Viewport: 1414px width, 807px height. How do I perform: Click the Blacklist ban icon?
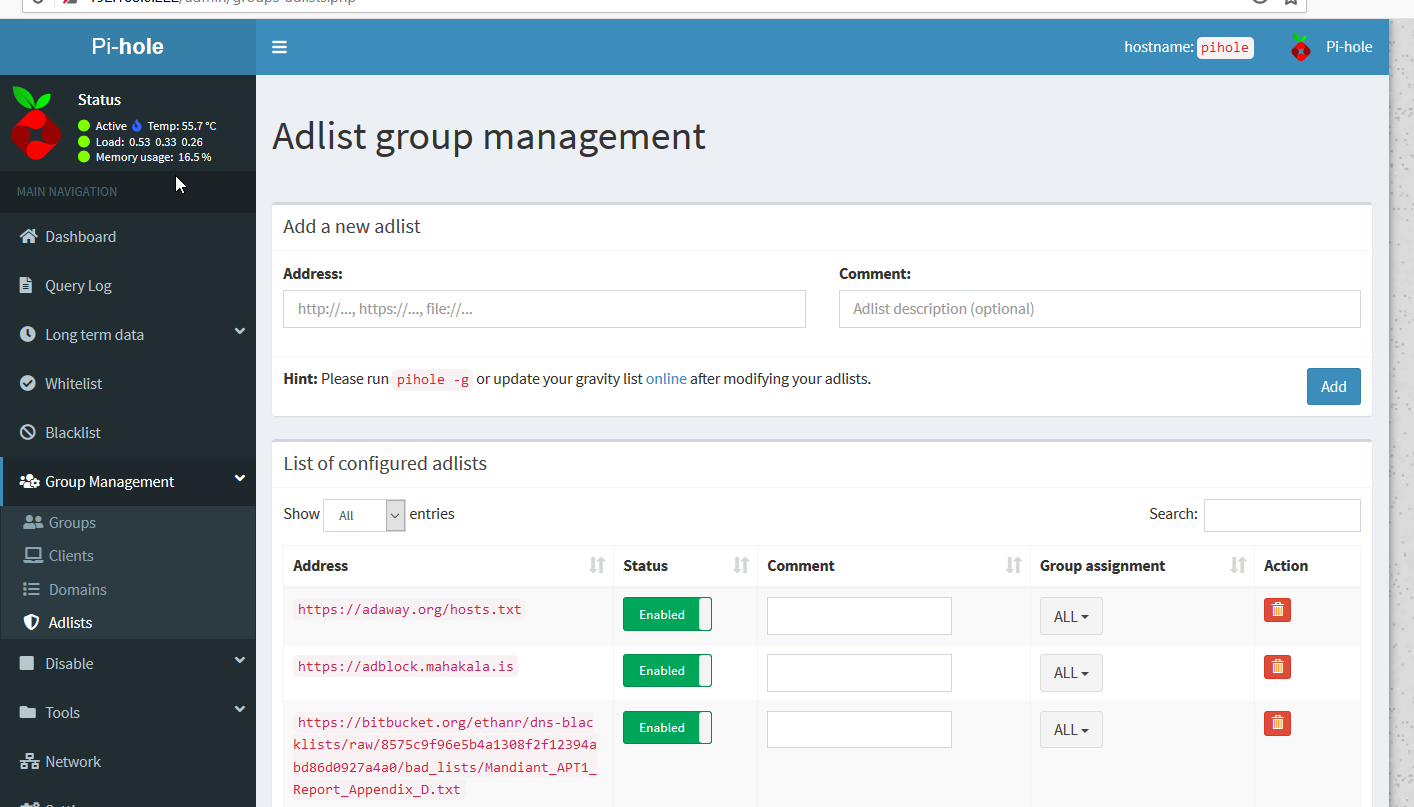tap(27, 433)
